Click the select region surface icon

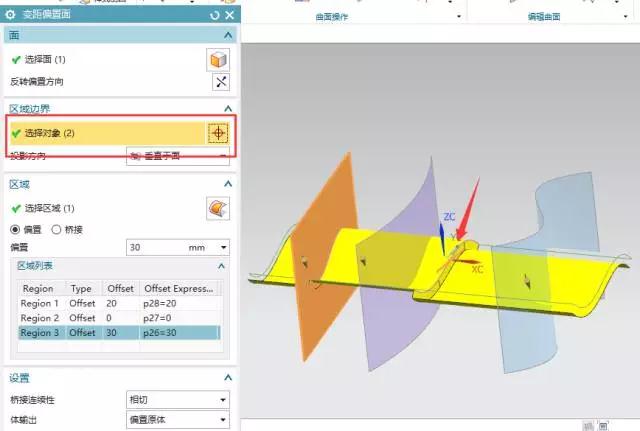click(218, 208)
